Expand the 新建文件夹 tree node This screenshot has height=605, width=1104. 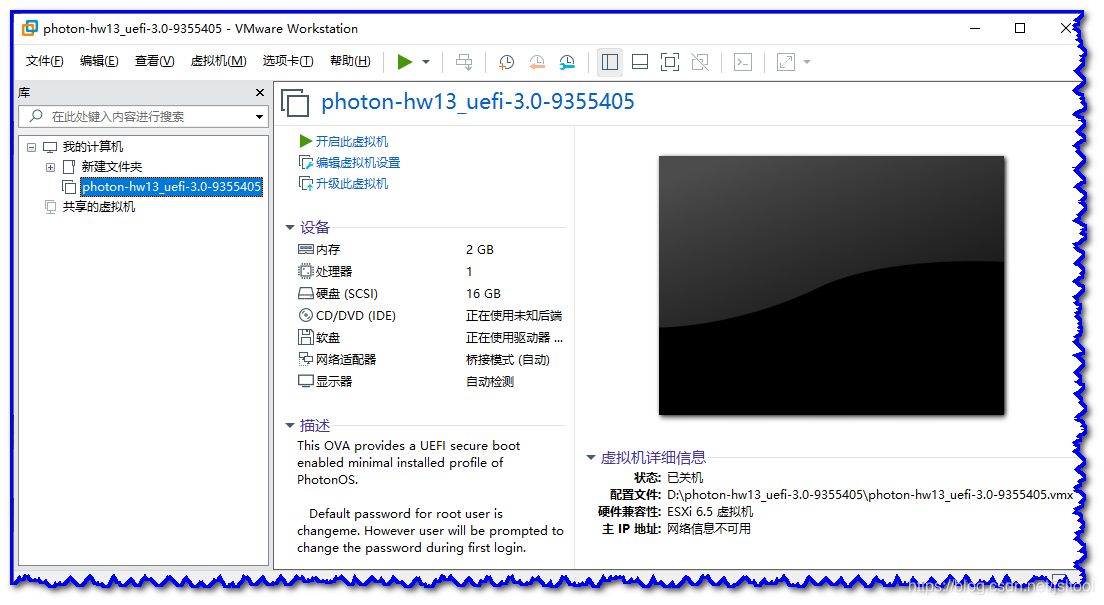click(x=50, y=167)
